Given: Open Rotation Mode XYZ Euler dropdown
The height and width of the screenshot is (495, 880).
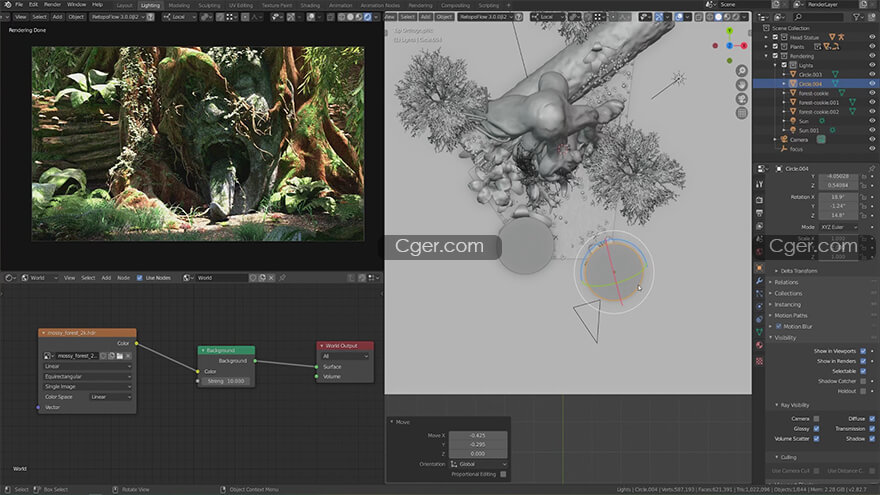Looking at the screenshot, I should pos(838,227).
